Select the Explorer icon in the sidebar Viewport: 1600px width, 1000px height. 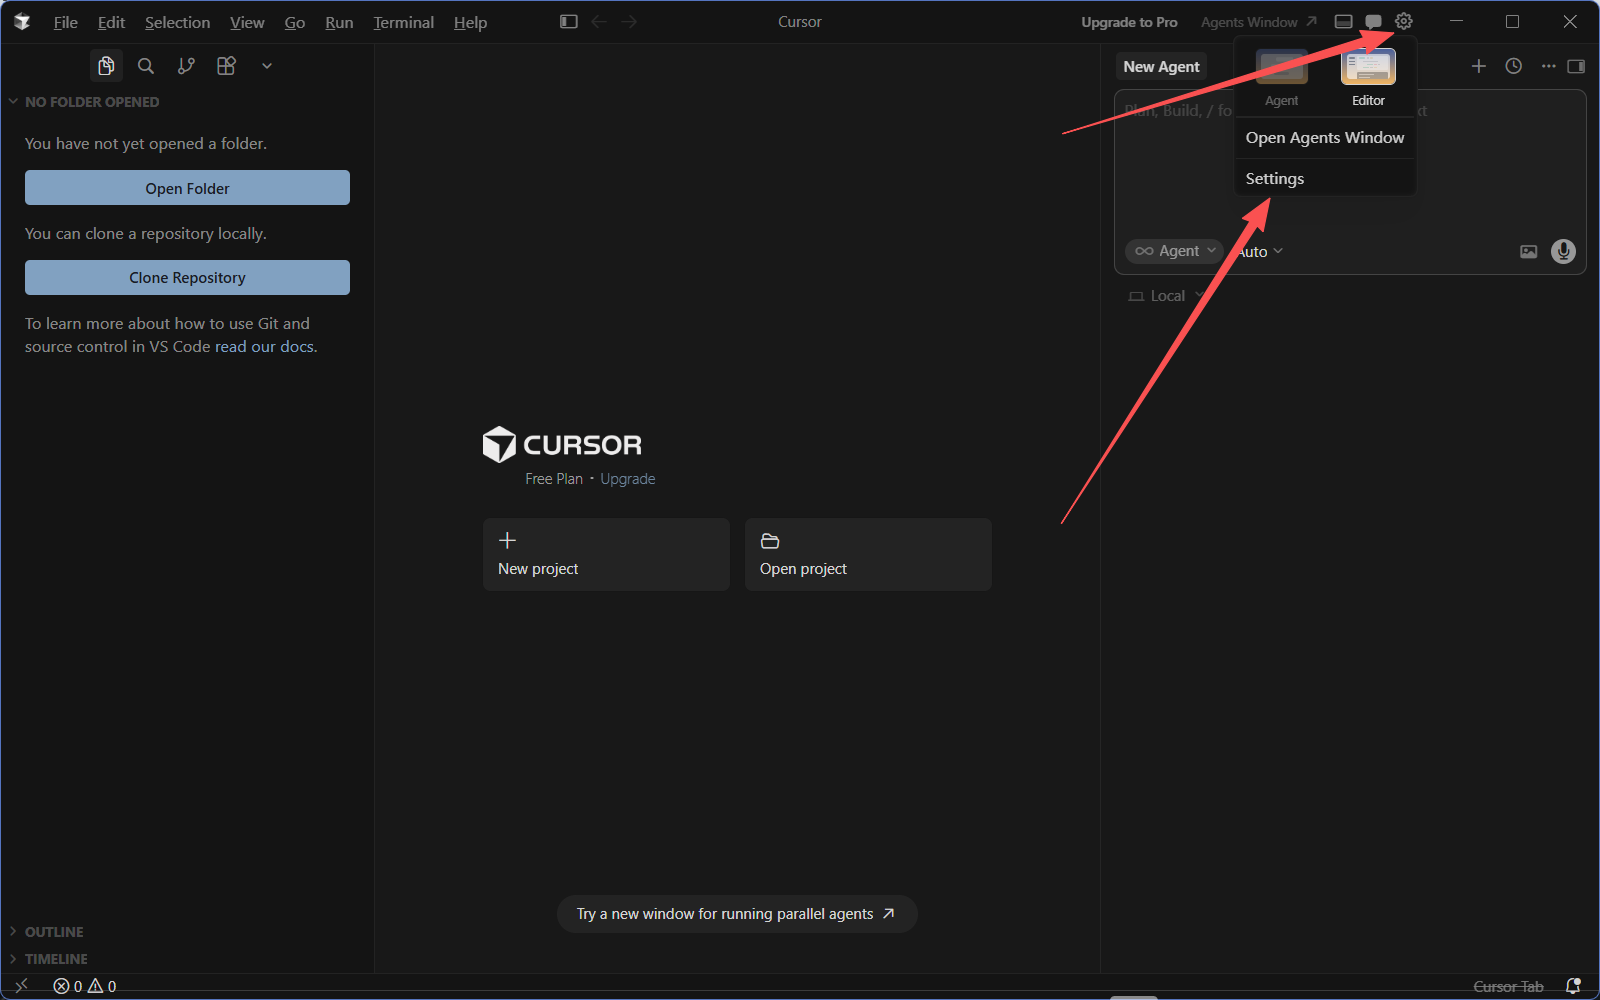point(106,66)
